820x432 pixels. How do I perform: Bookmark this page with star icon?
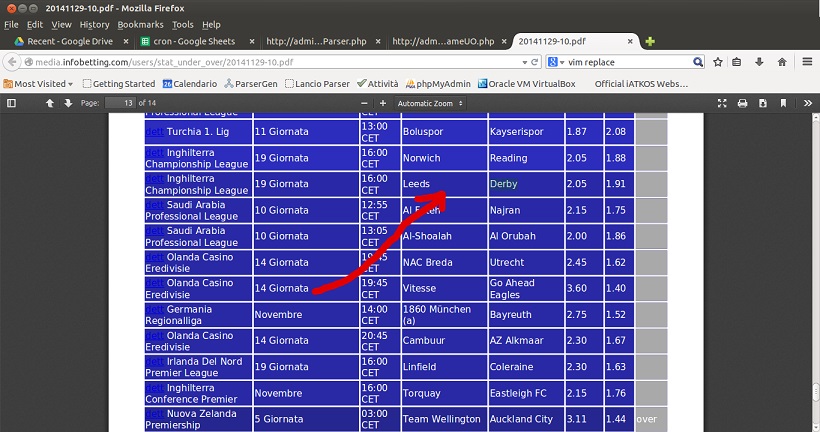click(718, 62)
